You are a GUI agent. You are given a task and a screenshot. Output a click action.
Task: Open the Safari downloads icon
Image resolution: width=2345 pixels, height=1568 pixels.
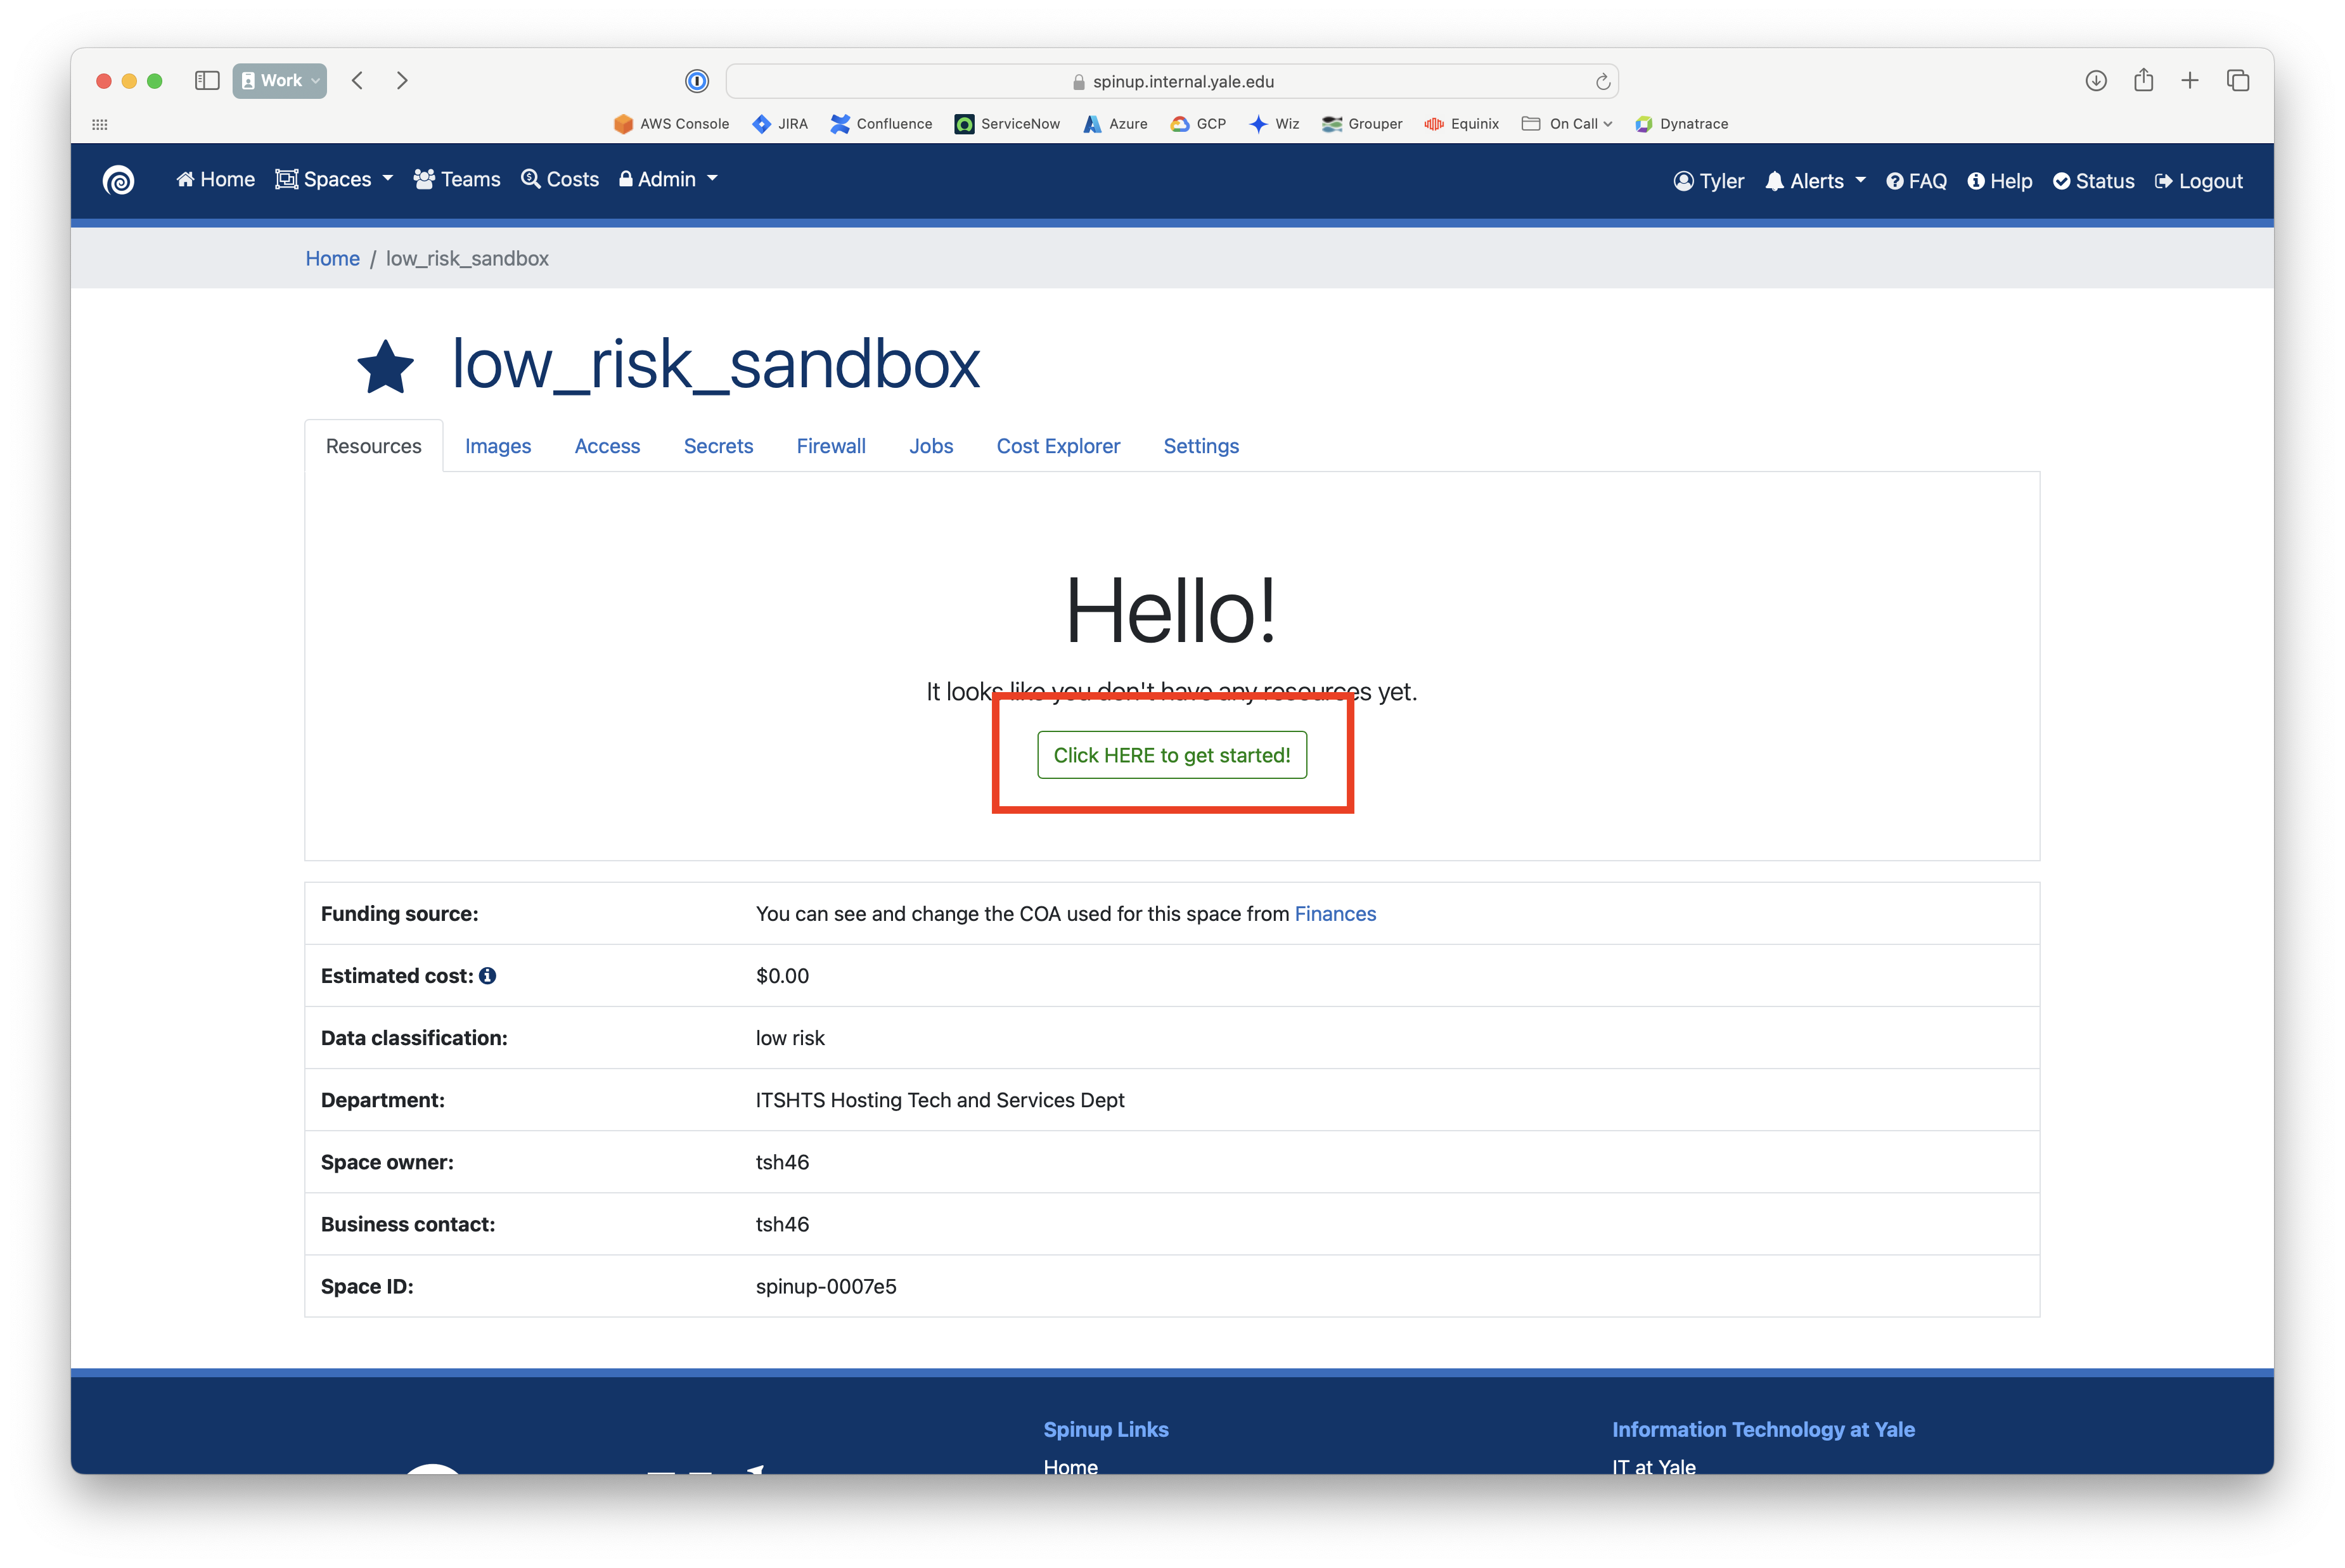point(2096,80)
